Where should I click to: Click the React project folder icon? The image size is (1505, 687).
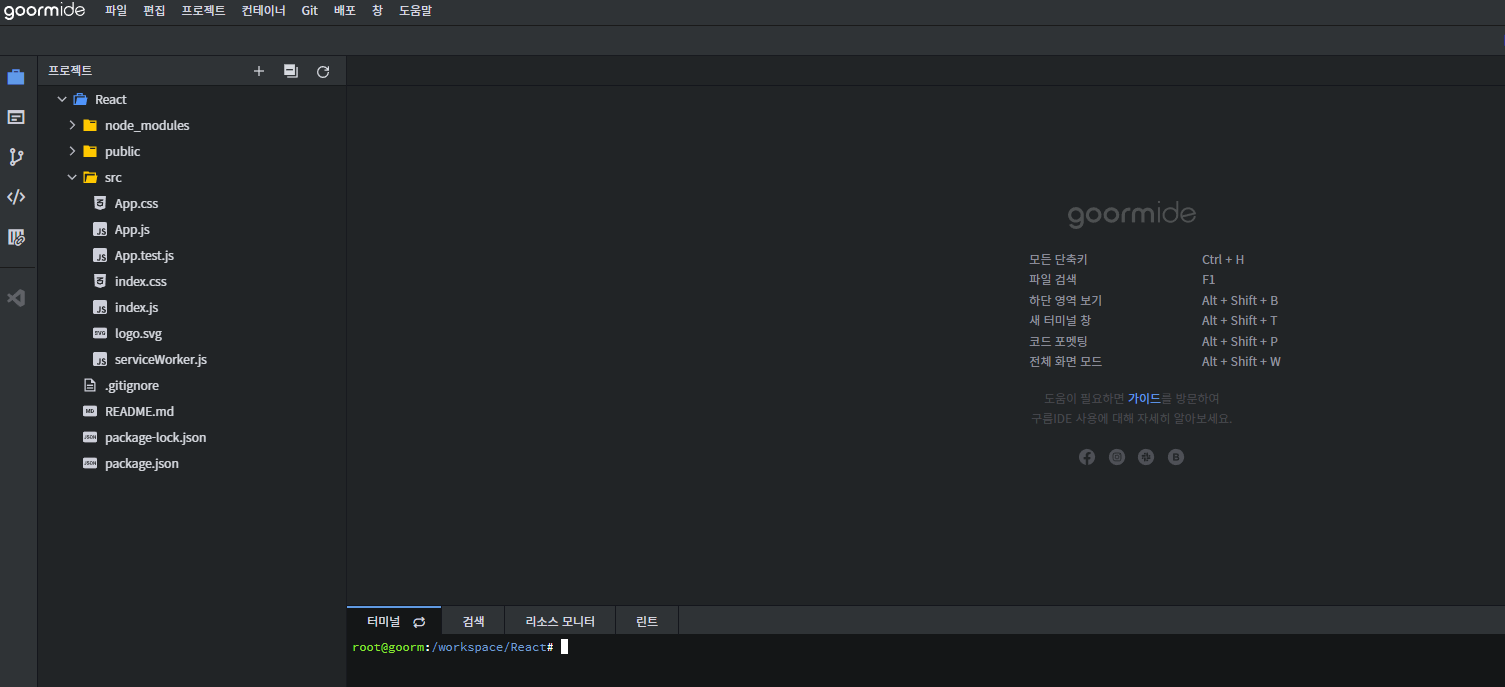coord(80,99)
